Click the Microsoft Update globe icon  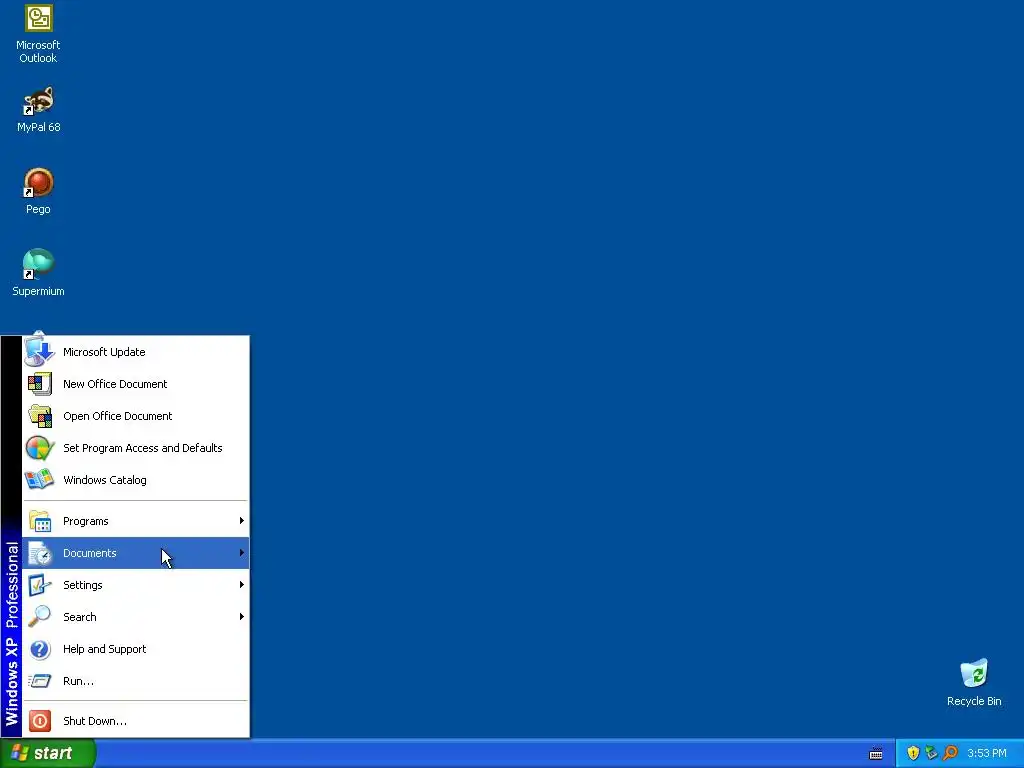click(40, 351)
